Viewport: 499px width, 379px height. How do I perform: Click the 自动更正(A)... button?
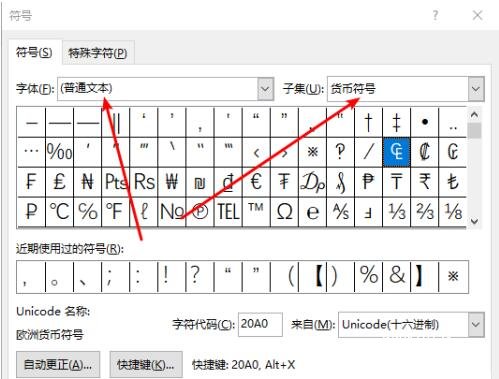[x=58, y=364]
